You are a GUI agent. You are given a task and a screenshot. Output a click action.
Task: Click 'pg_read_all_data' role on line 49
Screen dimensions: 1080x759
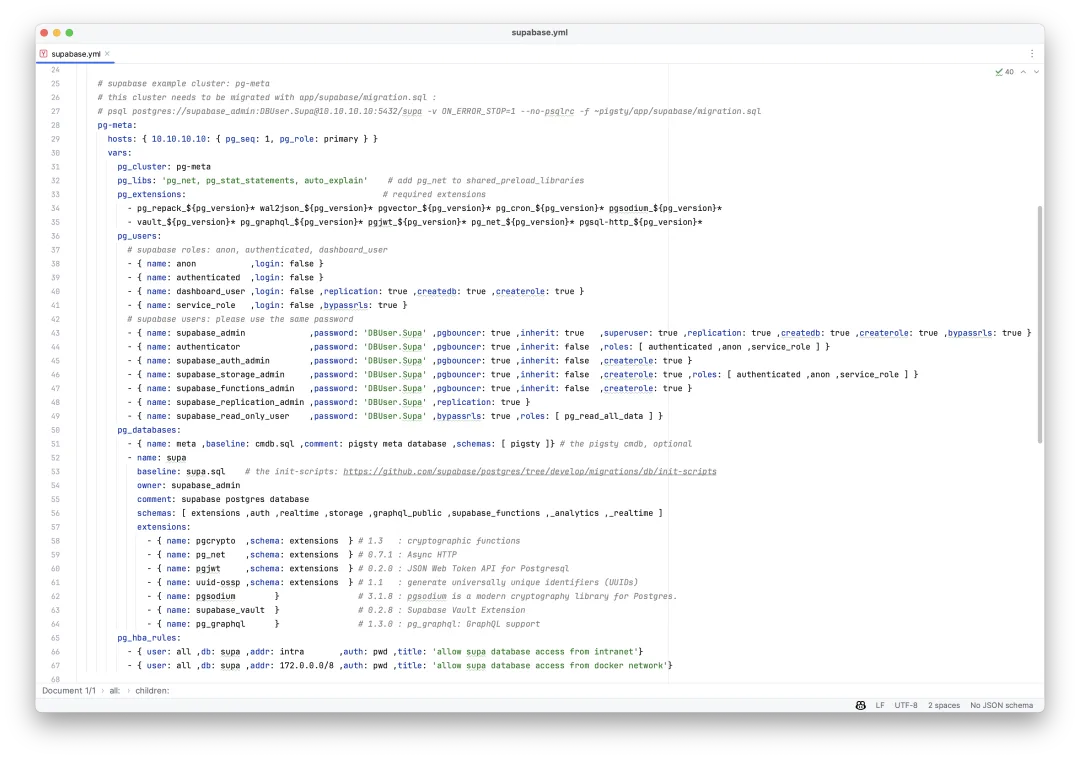click(x=603, y=416)
